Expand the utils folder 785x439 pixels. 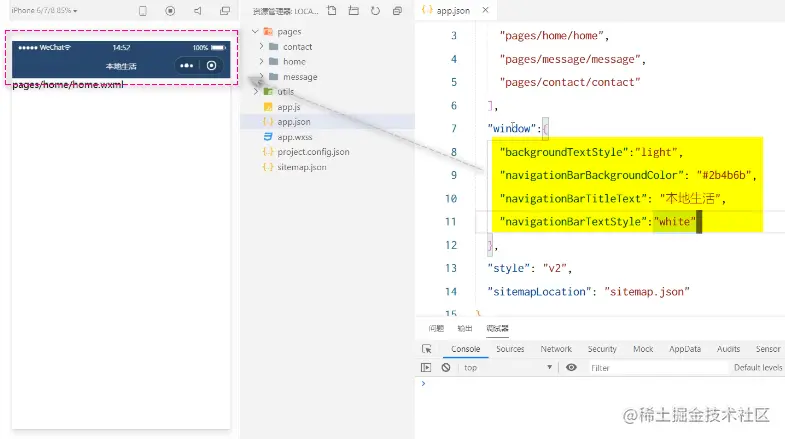pyautogui.click(x=256, y=92)
